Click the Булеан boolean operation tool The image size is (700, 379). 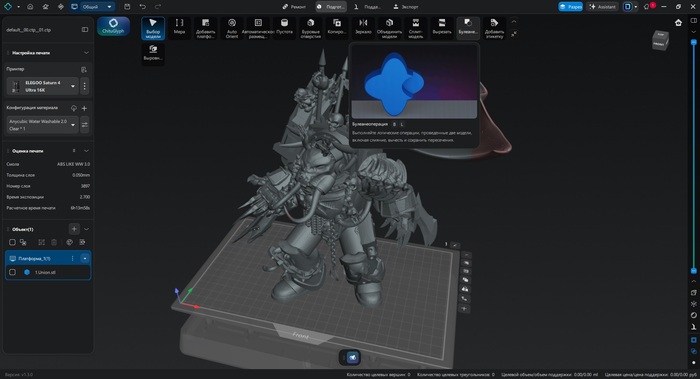click(x=468, y=28)
